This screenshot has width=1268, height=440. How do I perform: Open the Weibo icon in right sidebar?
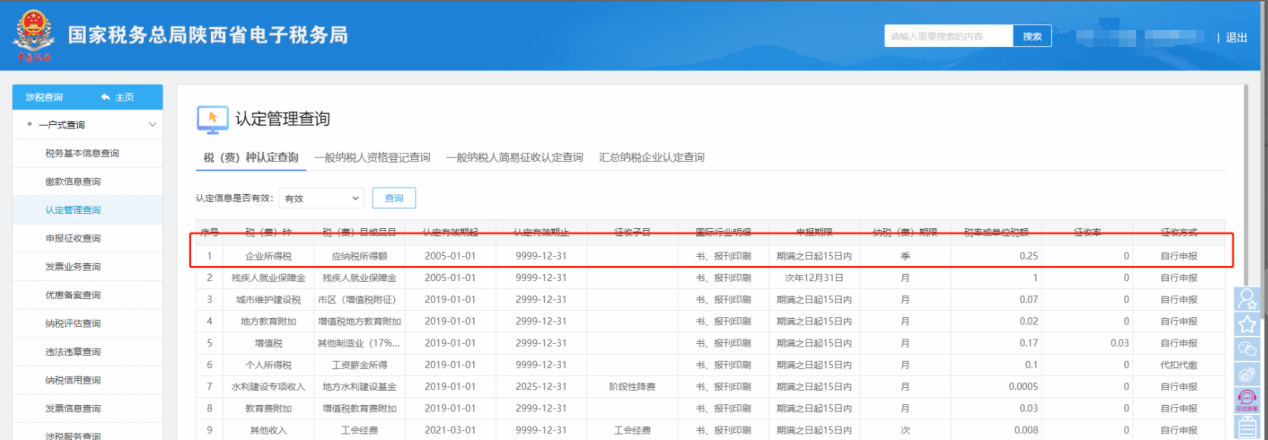click(x=1246, y=373)
